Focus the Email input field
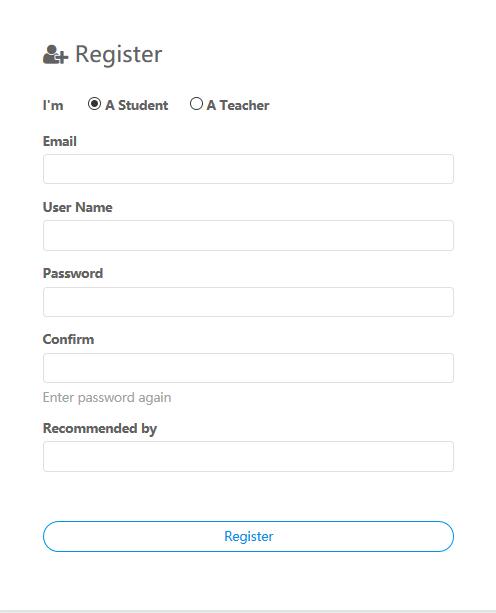 click(x=248, y=169)
